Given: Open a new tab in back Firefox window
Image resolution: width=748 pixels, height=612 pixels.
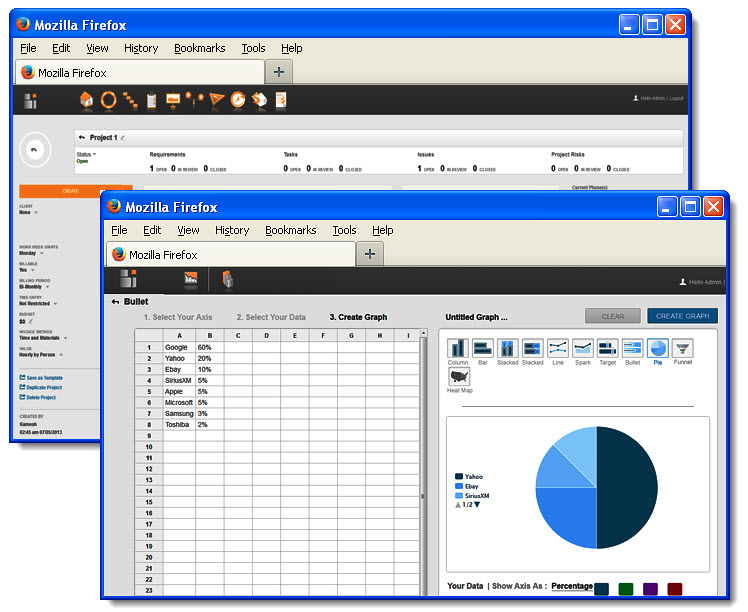Looking at the screenshot, I should pos(279,72).
